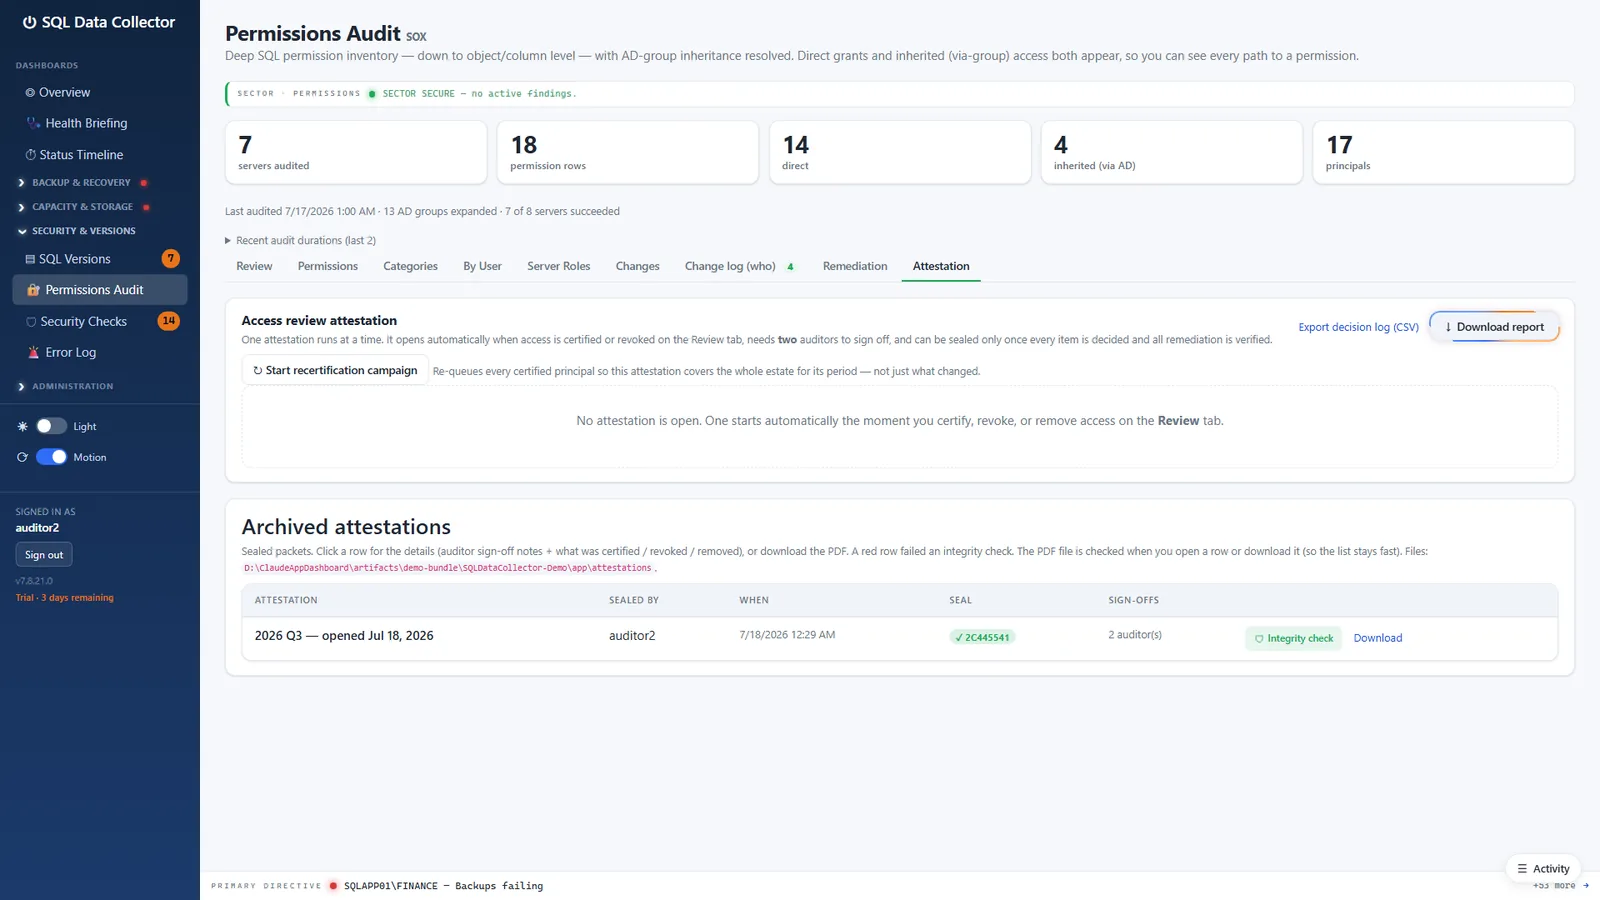Click the orange 7 badge on SQL Versions
The height and width of the screenshot is (900, 1600).
[171, 259]
